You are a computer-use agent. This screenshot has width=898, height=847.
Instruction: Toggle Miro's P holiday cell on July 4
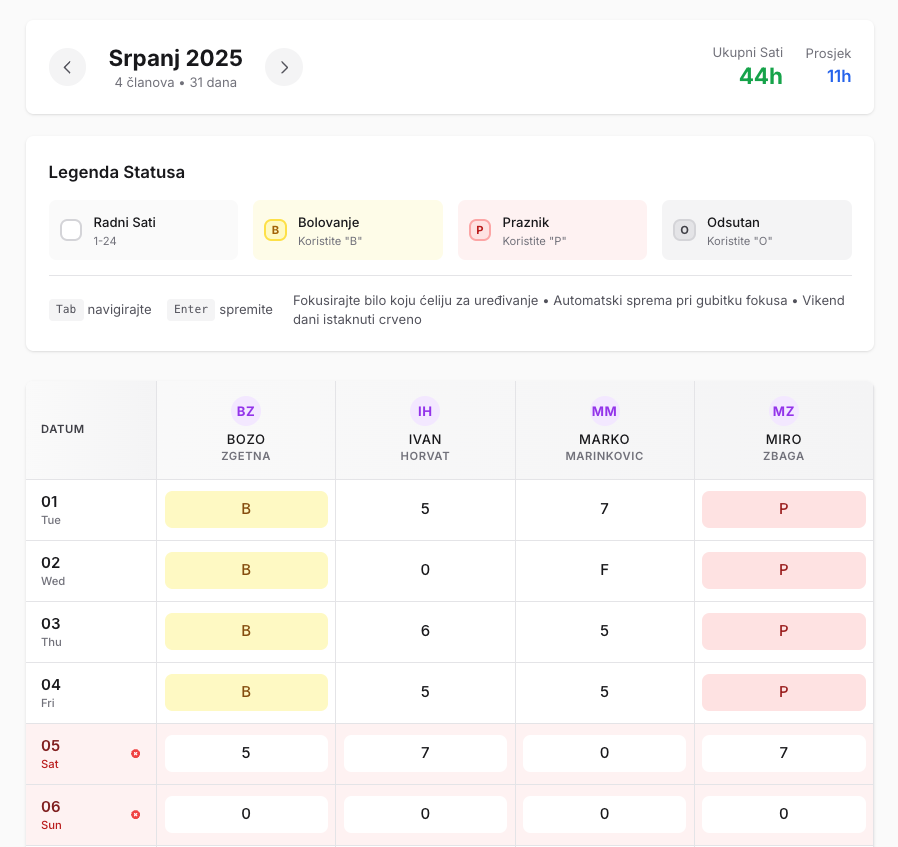point(783,692)
